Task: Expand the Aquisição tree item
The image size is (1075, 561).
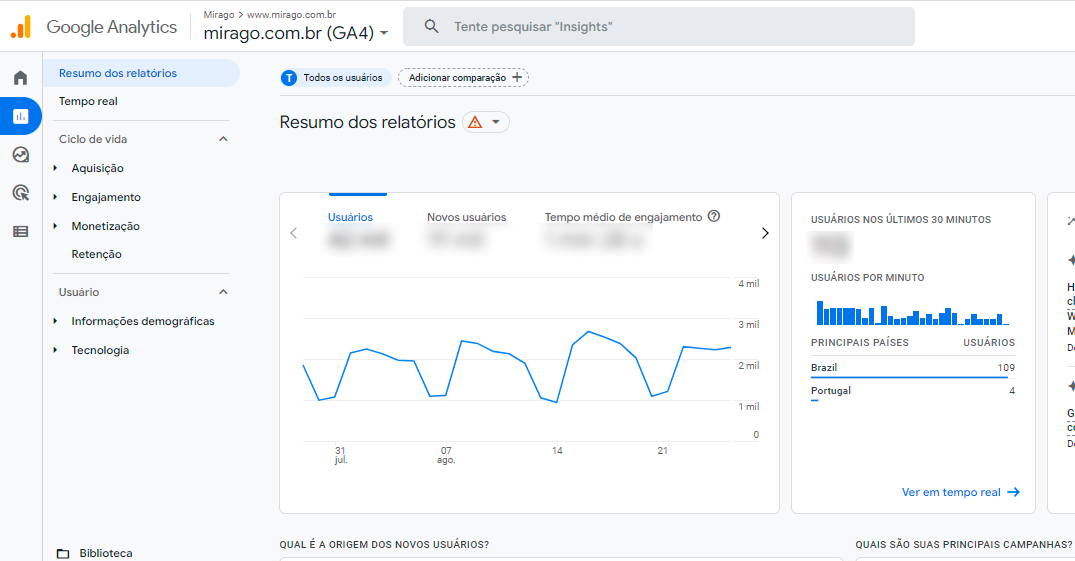Action: [56, 168]
